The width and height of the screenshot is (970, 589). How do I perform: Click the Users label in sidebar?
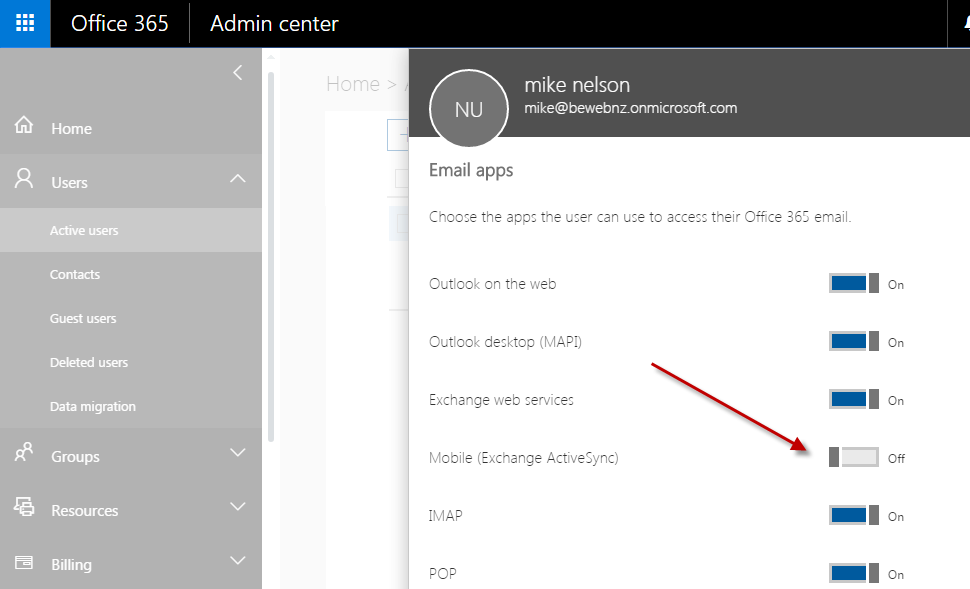(x=69, y=183)
